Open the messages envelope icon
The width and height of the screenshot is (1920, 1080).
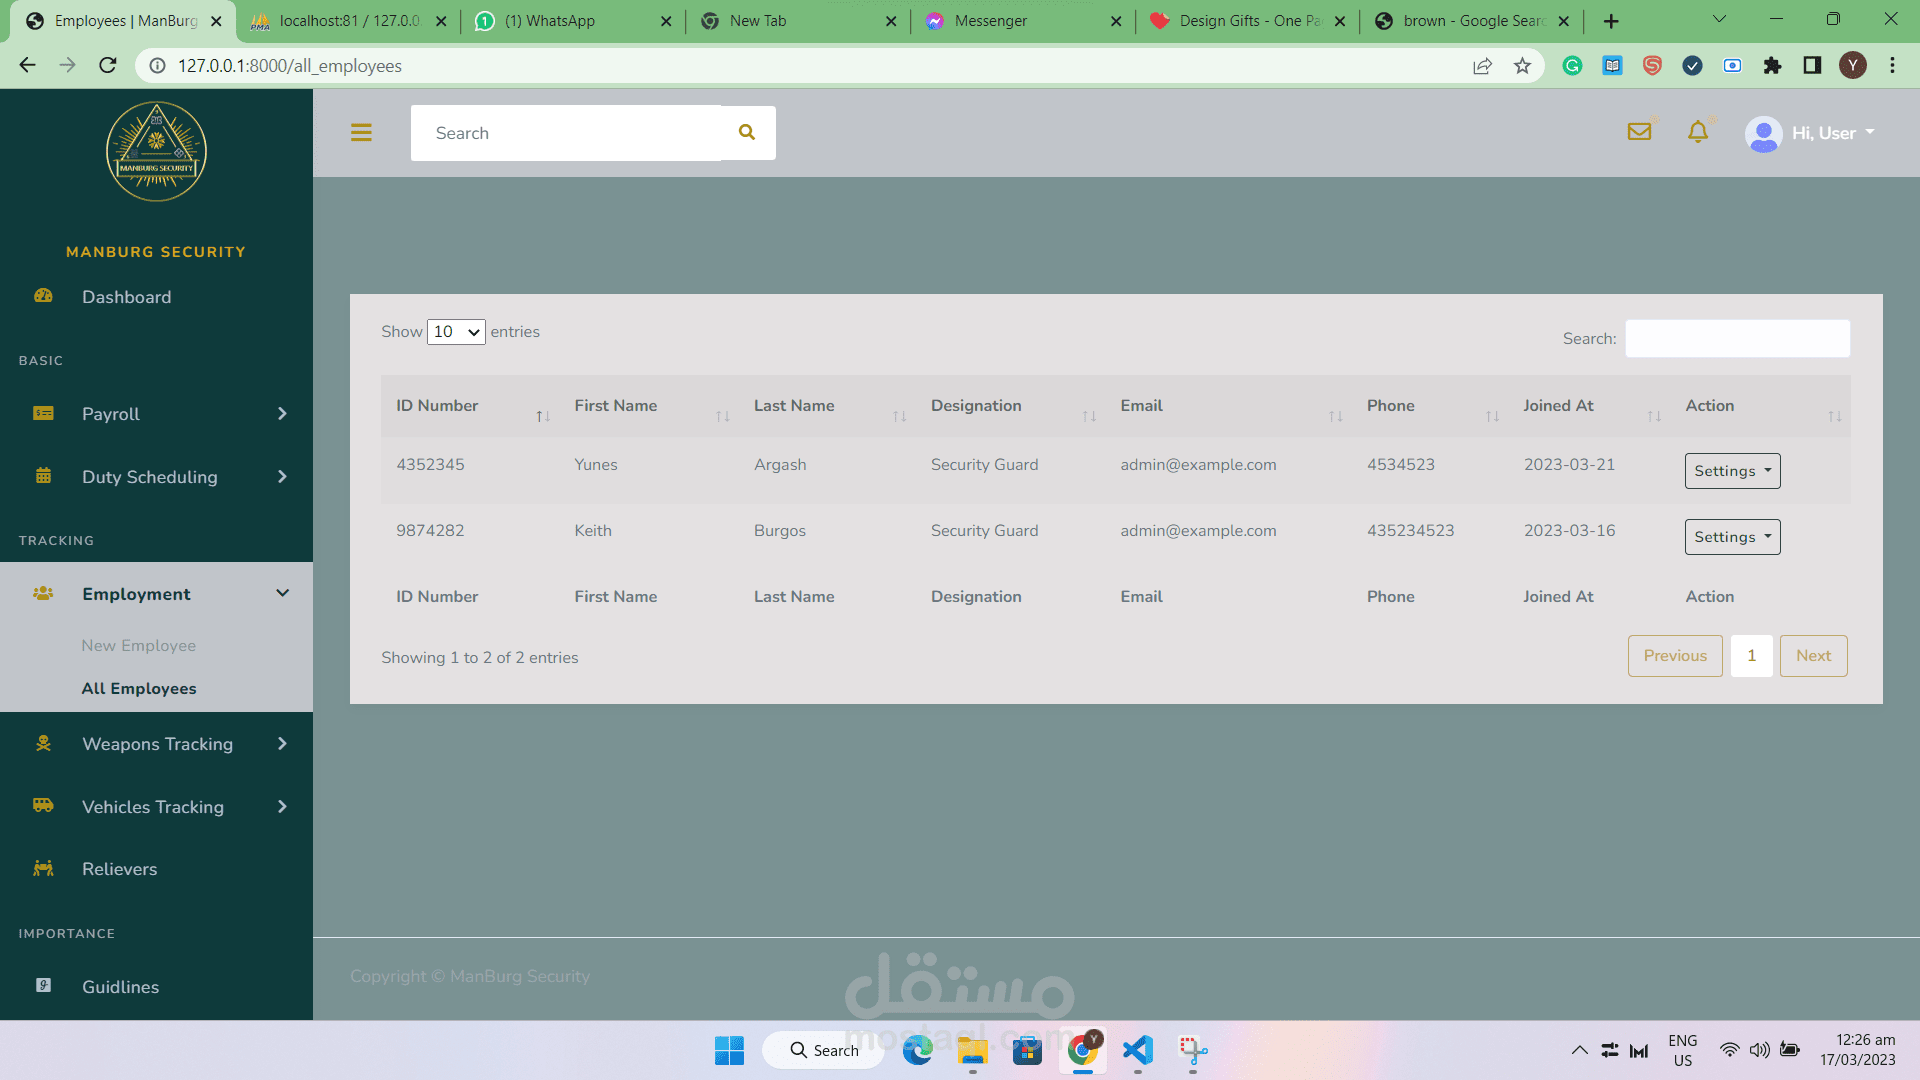pyautogui.click(x=1639, y=131)
